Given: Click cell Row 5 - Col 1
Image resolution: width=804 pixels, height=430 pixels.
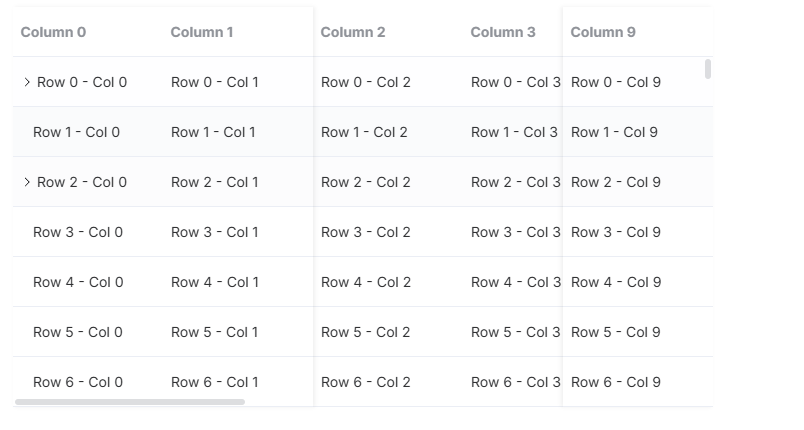Looking at the screenshot, I should [x=215, y=332].
